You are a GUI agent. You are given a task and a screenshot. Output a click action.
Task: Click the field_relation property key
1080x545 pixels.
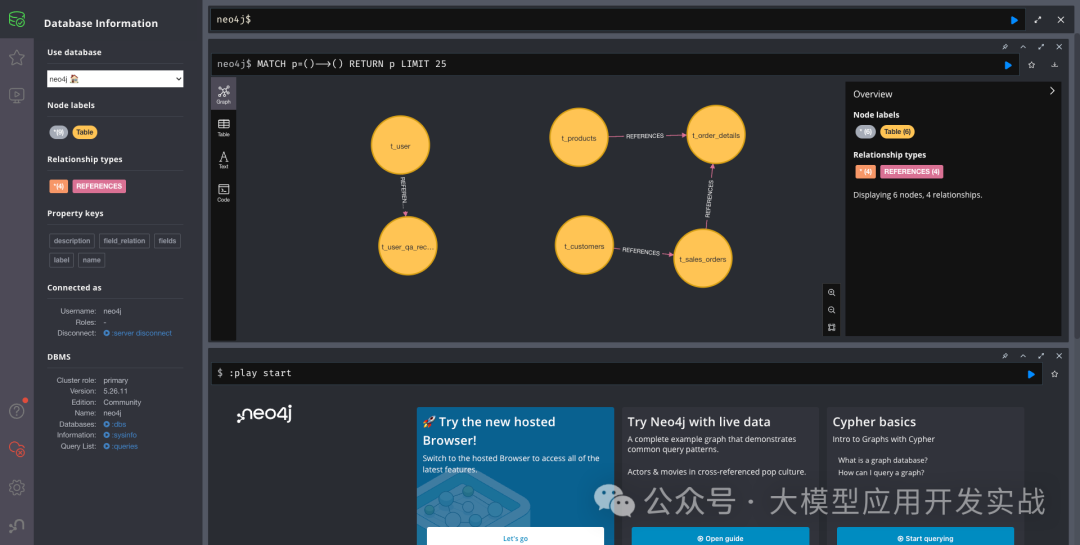tap(124, 240)
